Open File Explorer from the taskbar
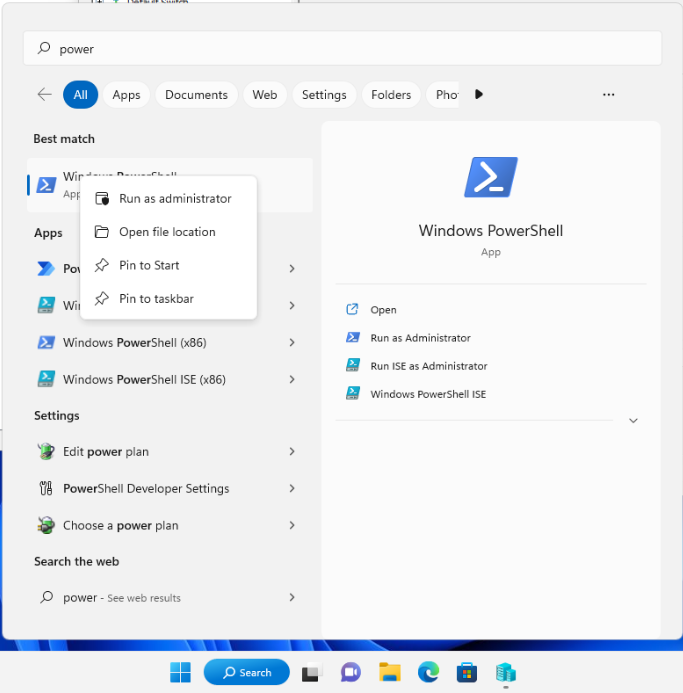This screenshot has width=683, height=693. point(389,672)
